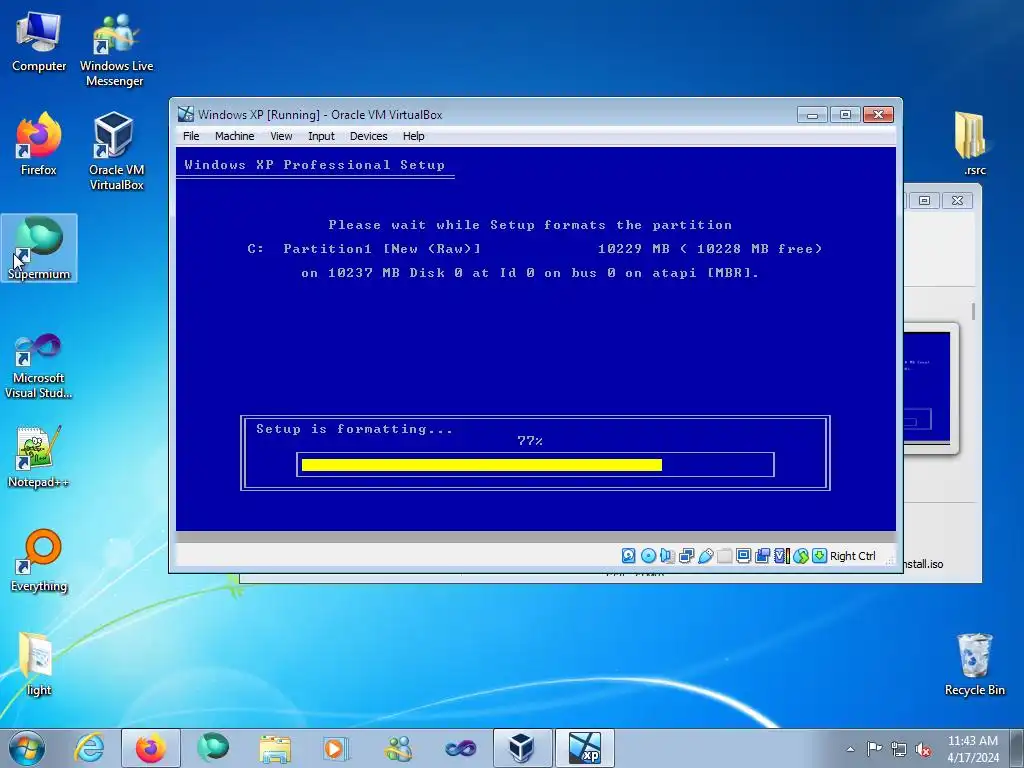Open Windows Media Player from taskbar
The height and width of the screenshot is (768, 1024).
coord(336,748)
